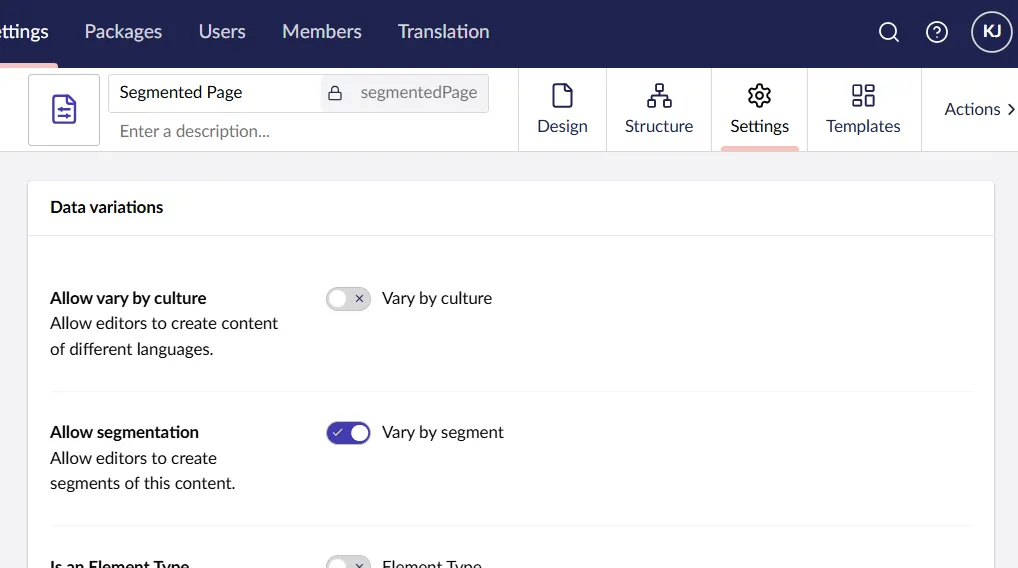
Task: Open the Translation section
Action: [443, 32]
